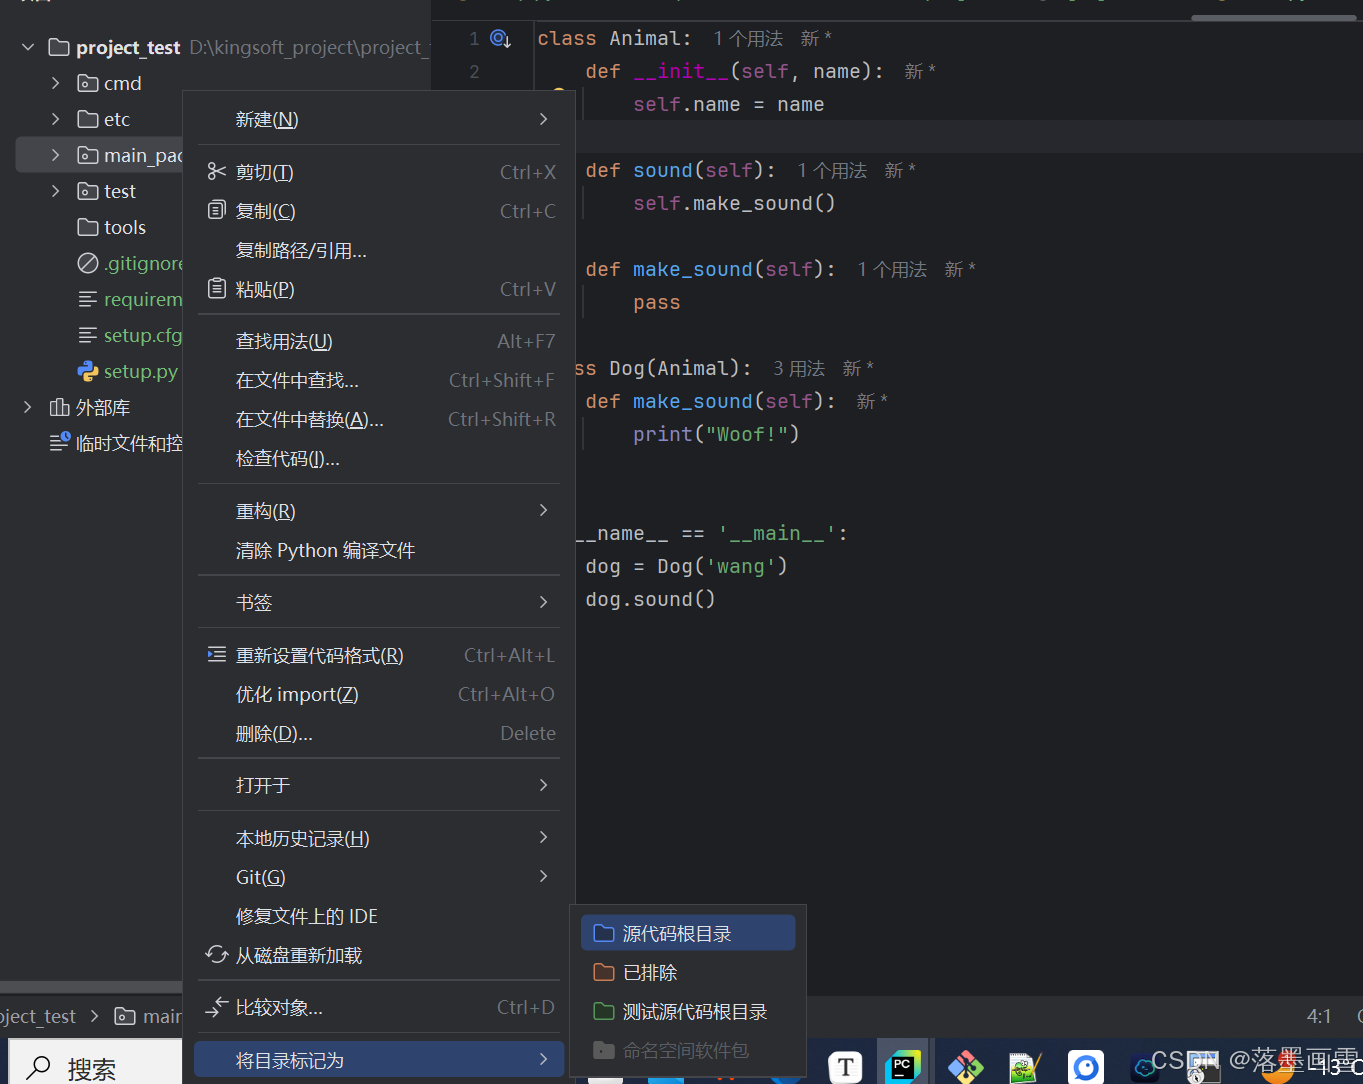This screenshot has width=1363, height=1084.
Task: Expand the test folder
Action: (x=56, y=191)
